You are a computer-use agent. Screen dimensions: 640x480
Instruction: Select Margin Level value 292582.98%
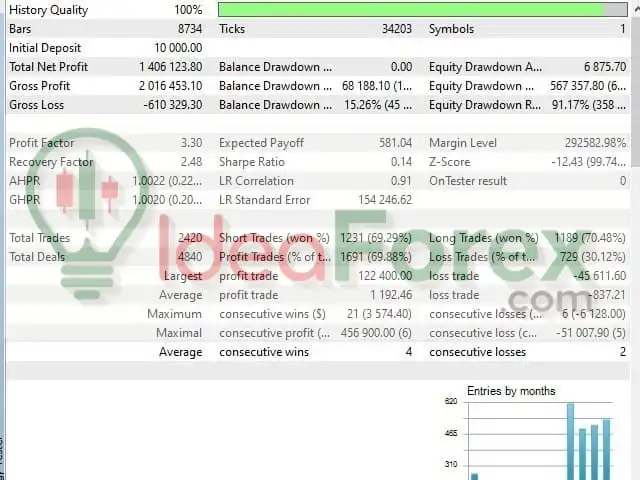pos(596,143)
